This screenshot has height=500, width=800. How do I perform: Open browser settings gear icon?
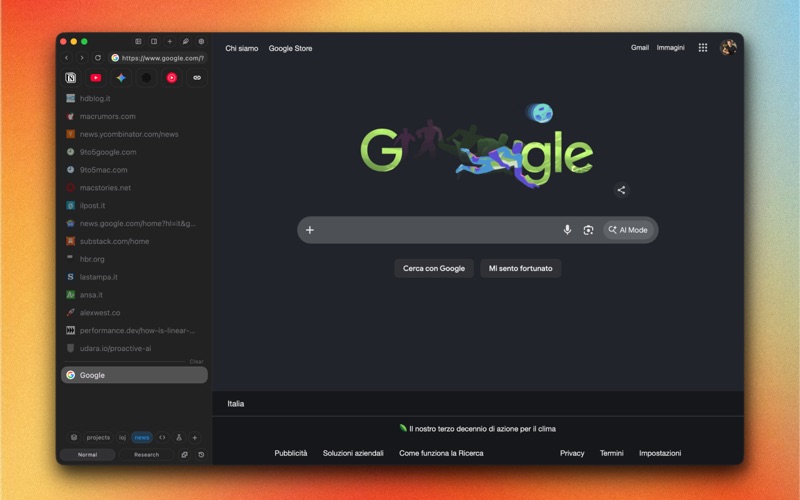click(x=202, y=41)
